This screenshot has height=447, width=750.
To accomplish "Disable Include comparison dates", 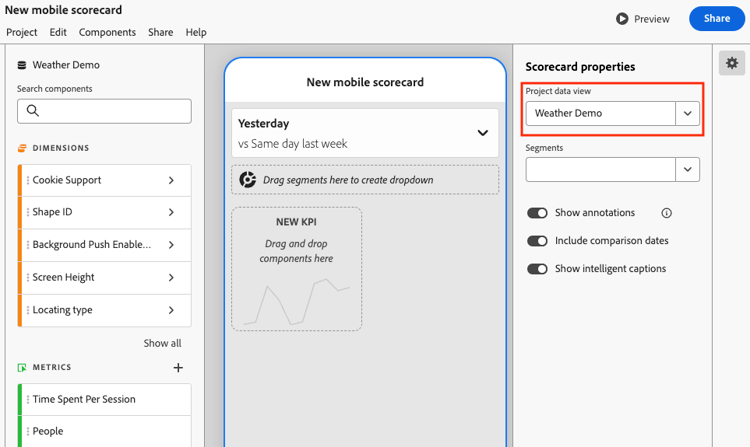I will [537, 241].
